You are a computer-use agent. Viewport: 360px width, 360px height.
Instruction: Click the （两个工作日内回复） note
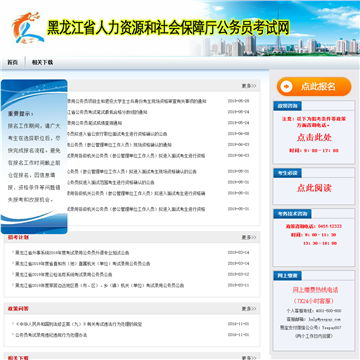tap(314, 336)
